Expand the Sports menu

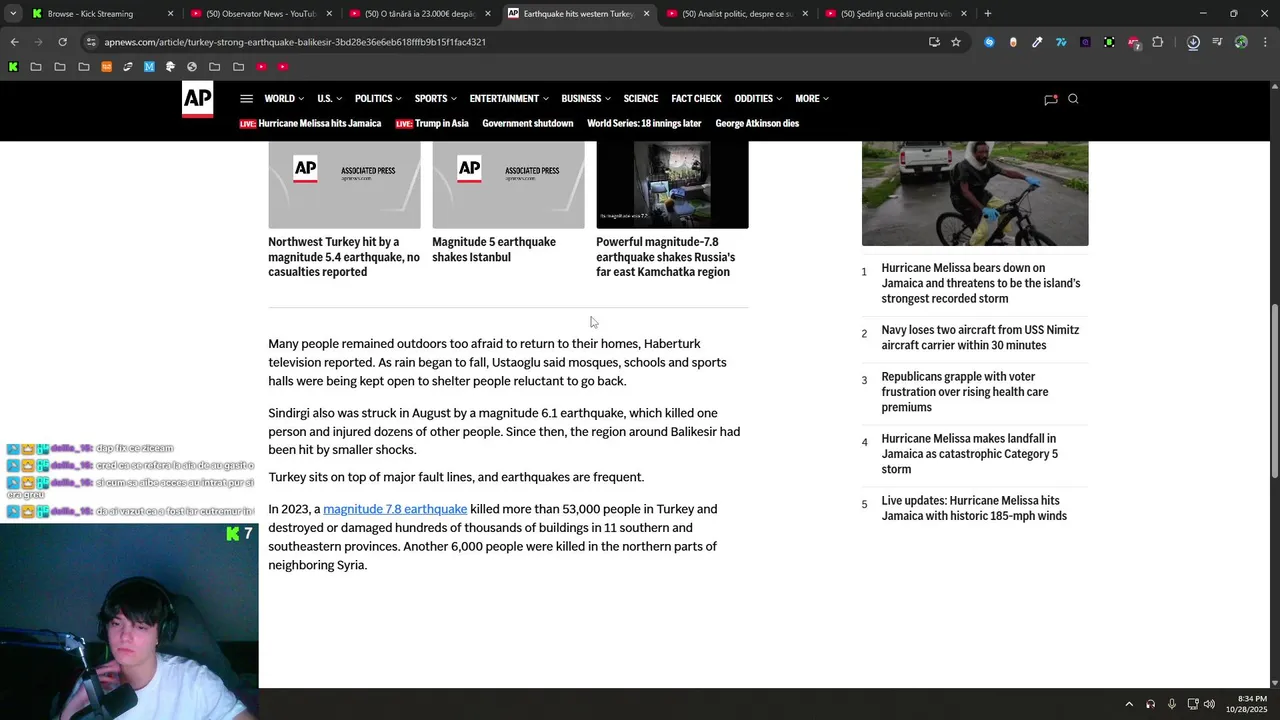[x=435, y=99]
